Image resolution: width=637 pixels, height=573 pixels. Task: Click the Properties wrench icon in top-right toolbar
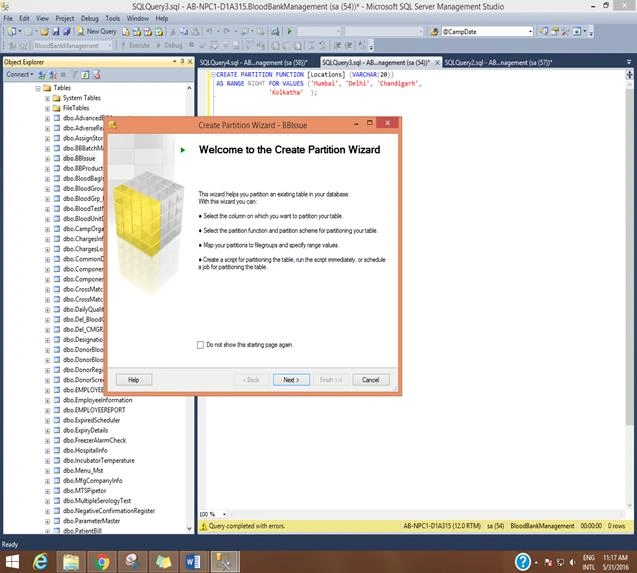[x=564, y=31]
